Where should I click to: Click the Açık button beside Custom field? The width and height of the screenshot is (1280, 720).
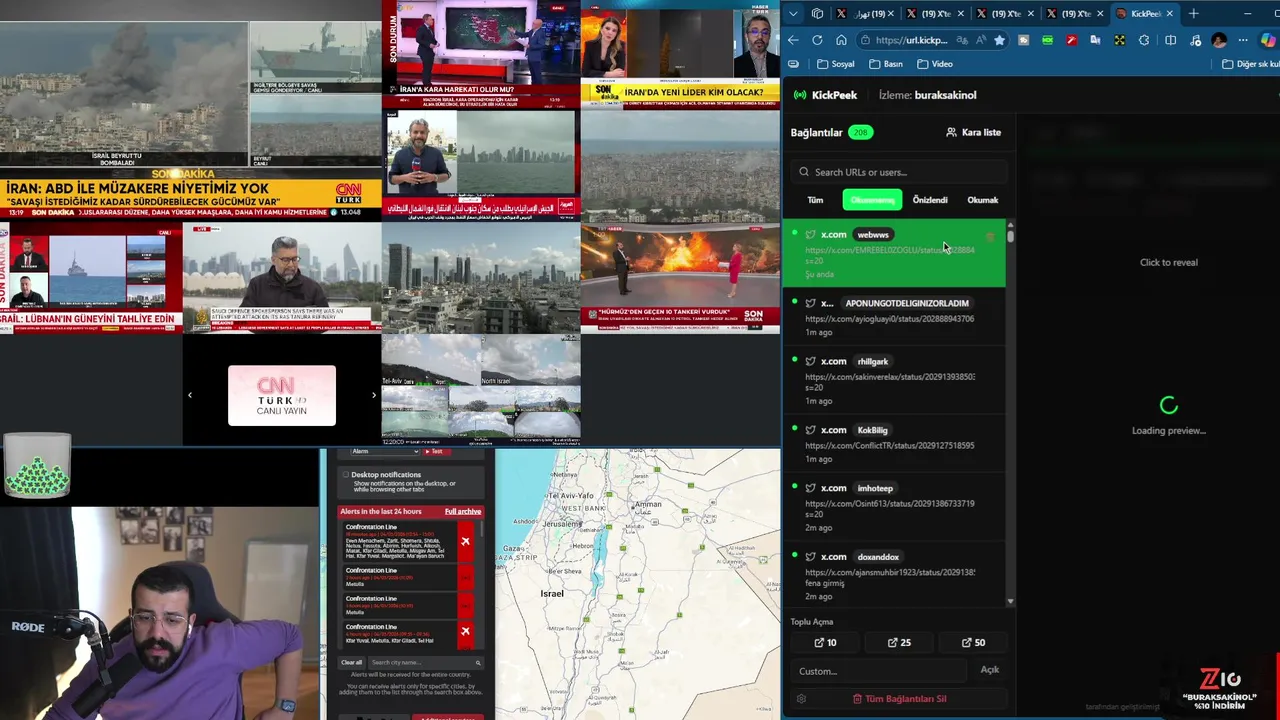click(990, 670)
